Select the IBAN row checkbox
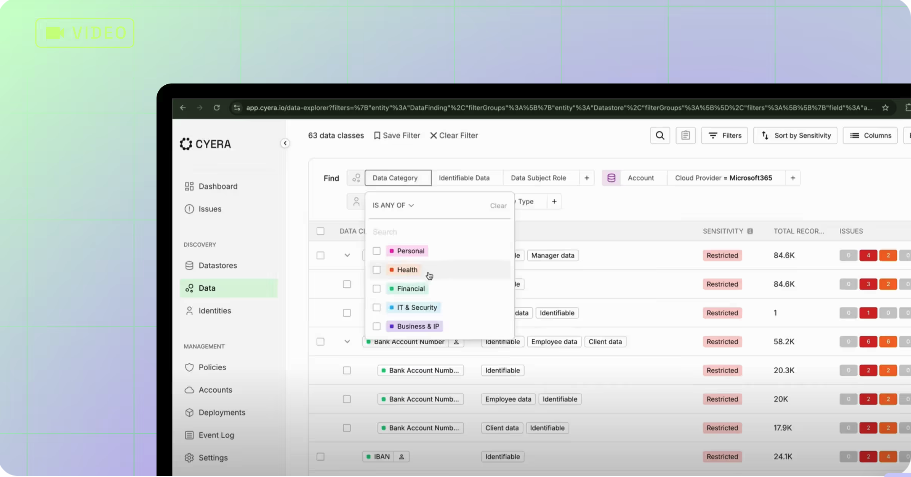This screenshot has width=911, height=477. 320,457
